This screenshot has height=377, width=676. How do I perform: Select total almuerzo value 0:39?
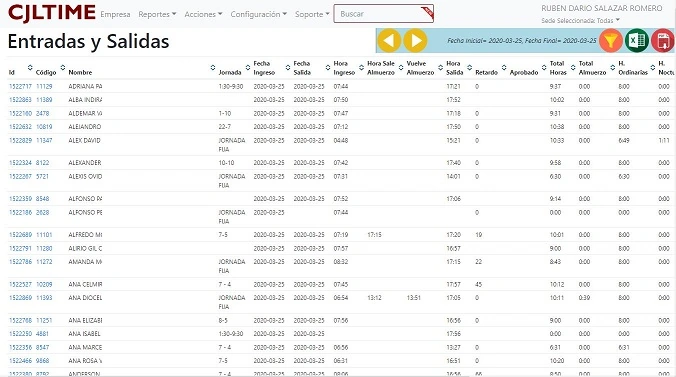coord(584,298)
